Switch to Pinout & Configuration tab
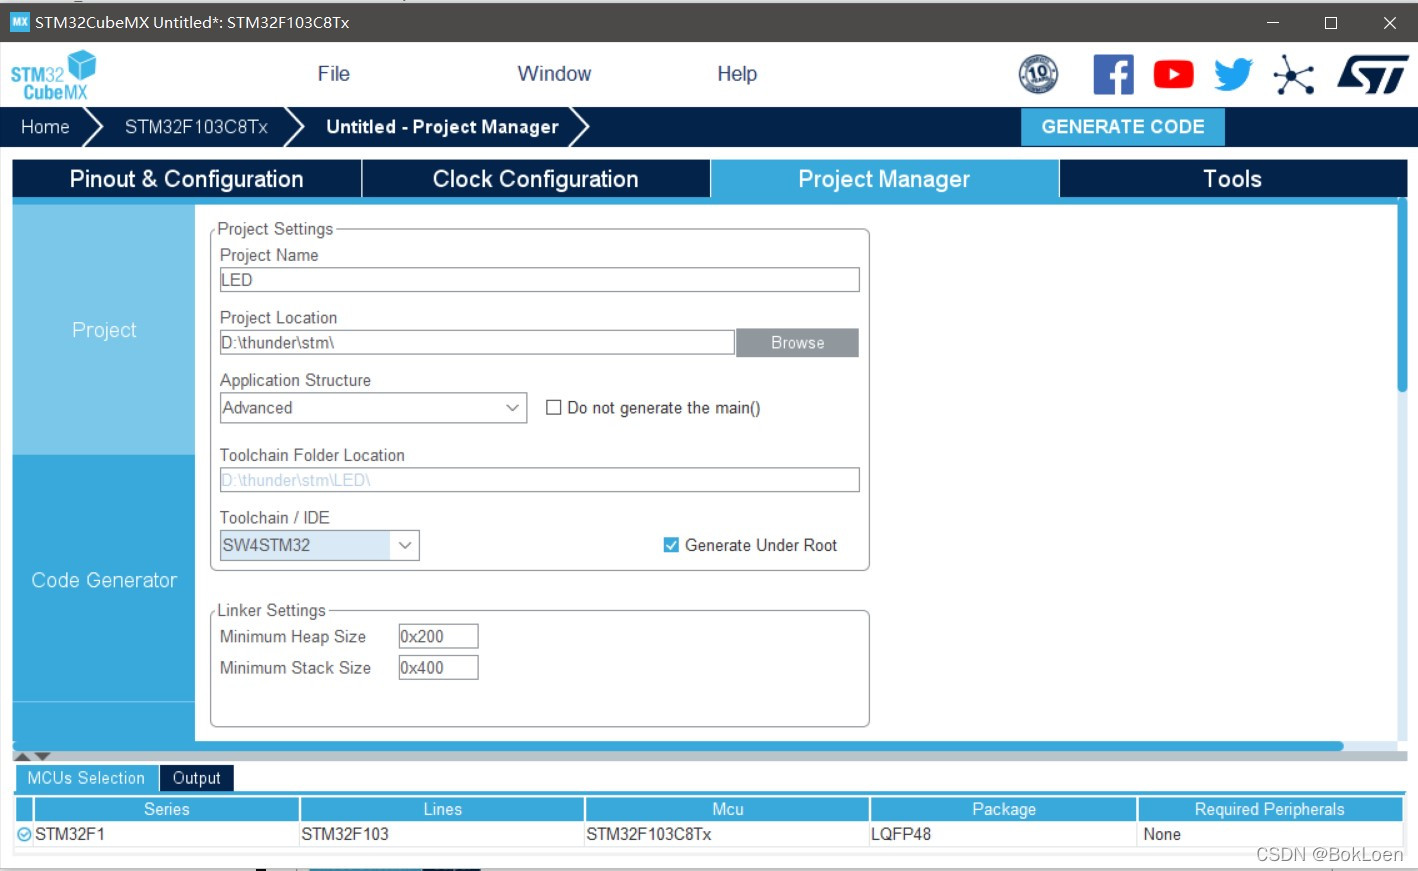The height and width of the screenshot is (871, 1418). click(187, 179)
